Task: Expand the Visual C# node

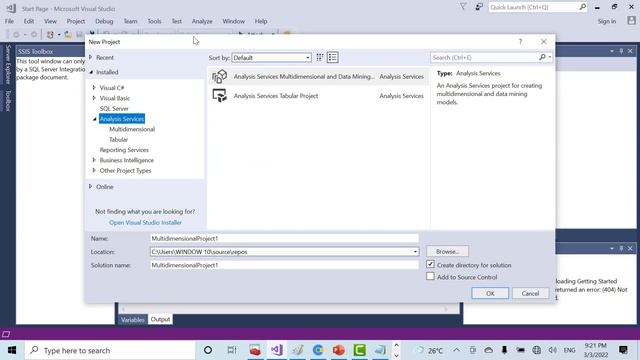Action: pyautogui.click(x=94, y=87)
